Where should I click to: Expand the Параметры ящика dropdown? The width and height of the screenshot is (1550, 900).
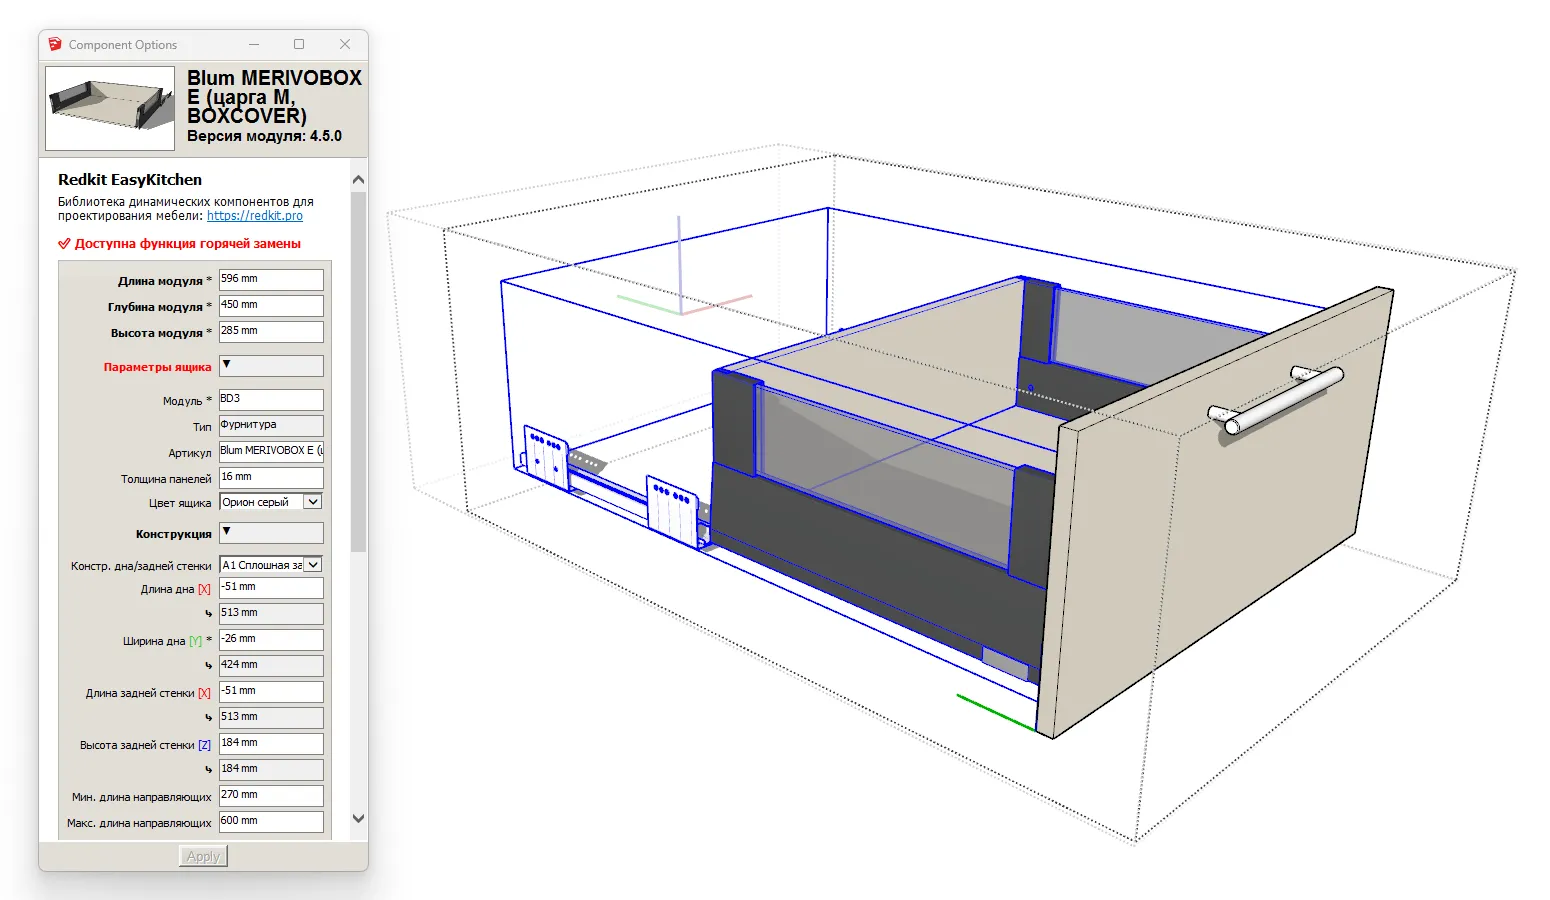271,366
